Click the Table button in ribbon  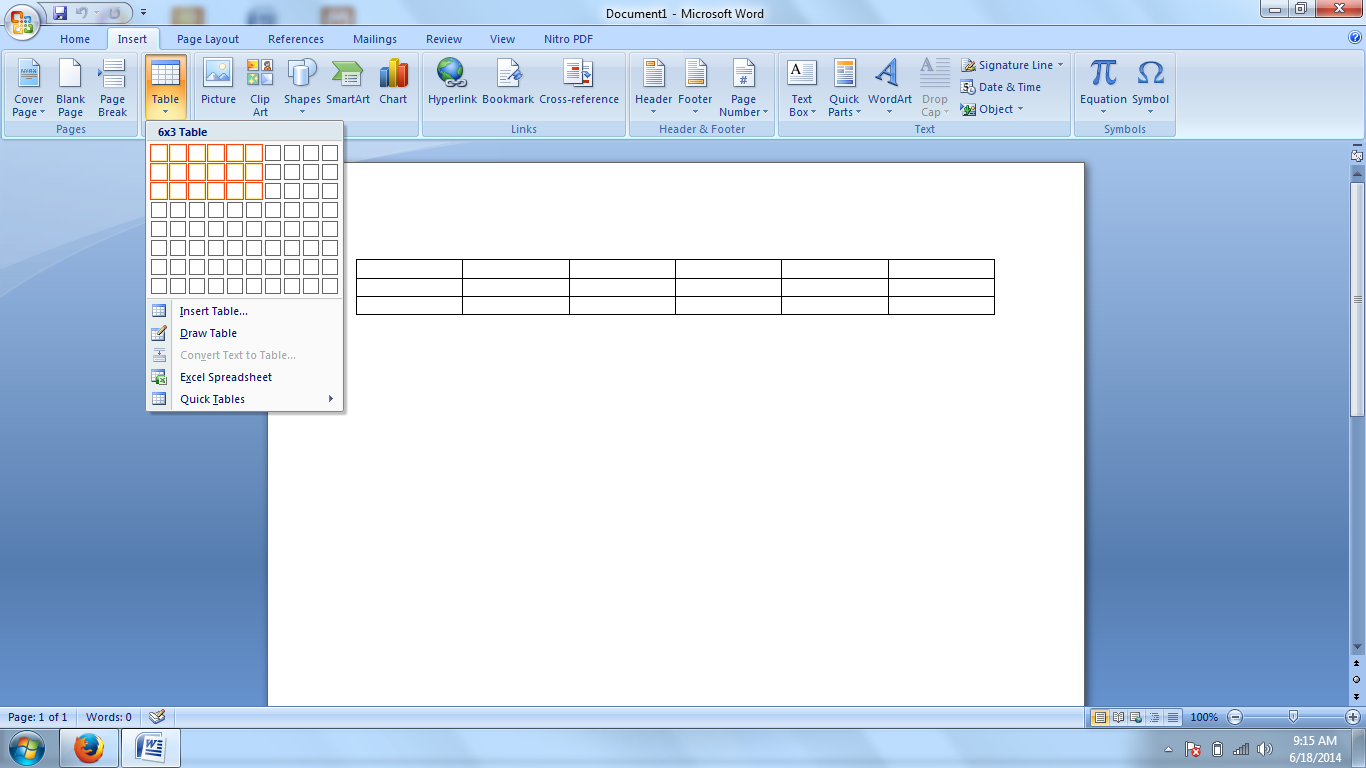tap(165, 88)
